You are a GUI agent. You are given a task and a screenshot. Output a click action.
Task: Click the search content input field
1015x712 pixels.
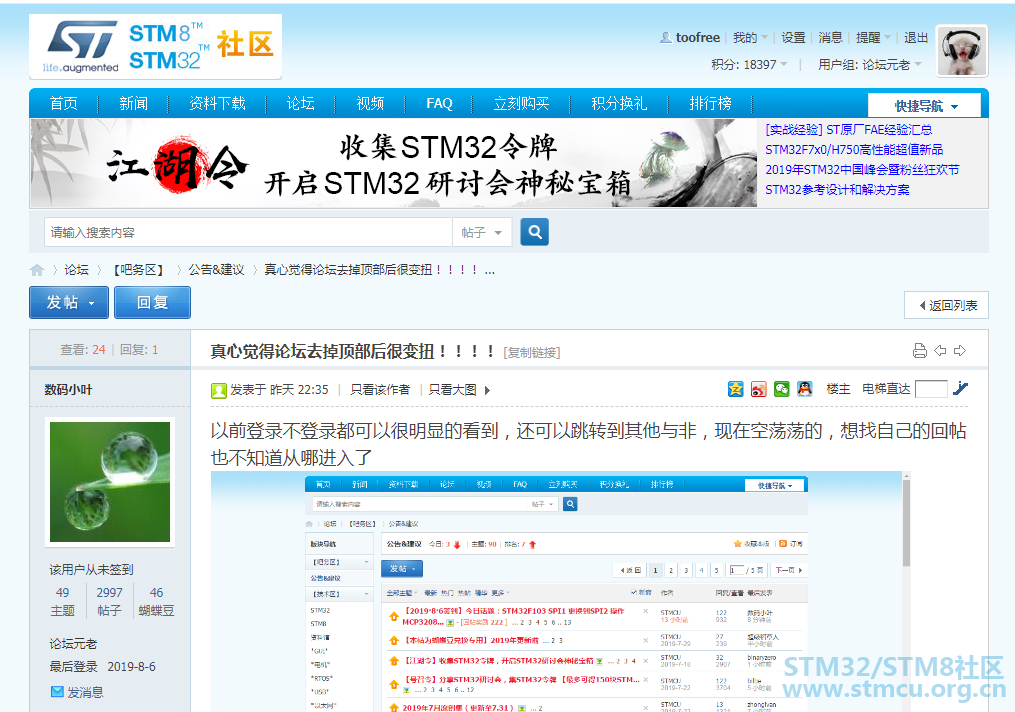pyautogui.click(x=249, y=232)
